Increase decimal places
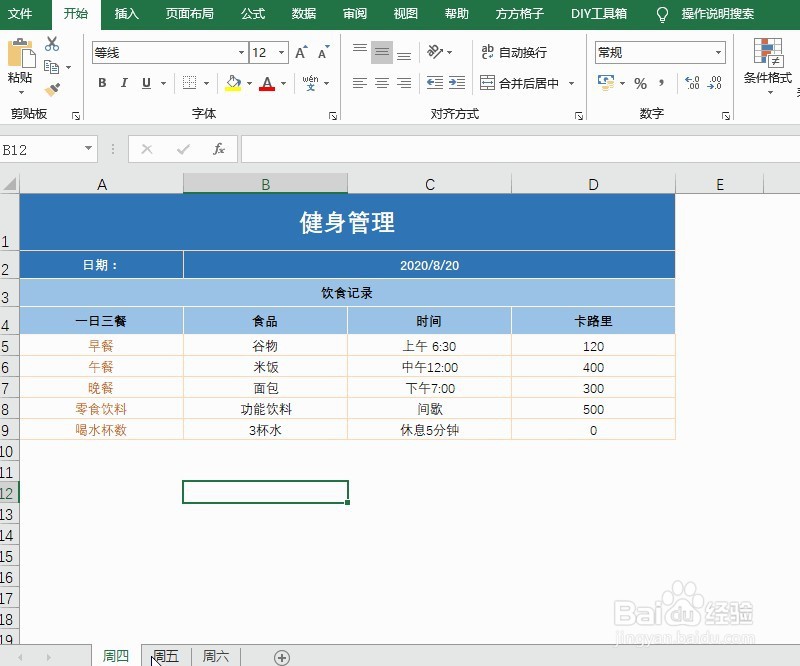This screenshot has height=666, width=800. tap(692, 84)
